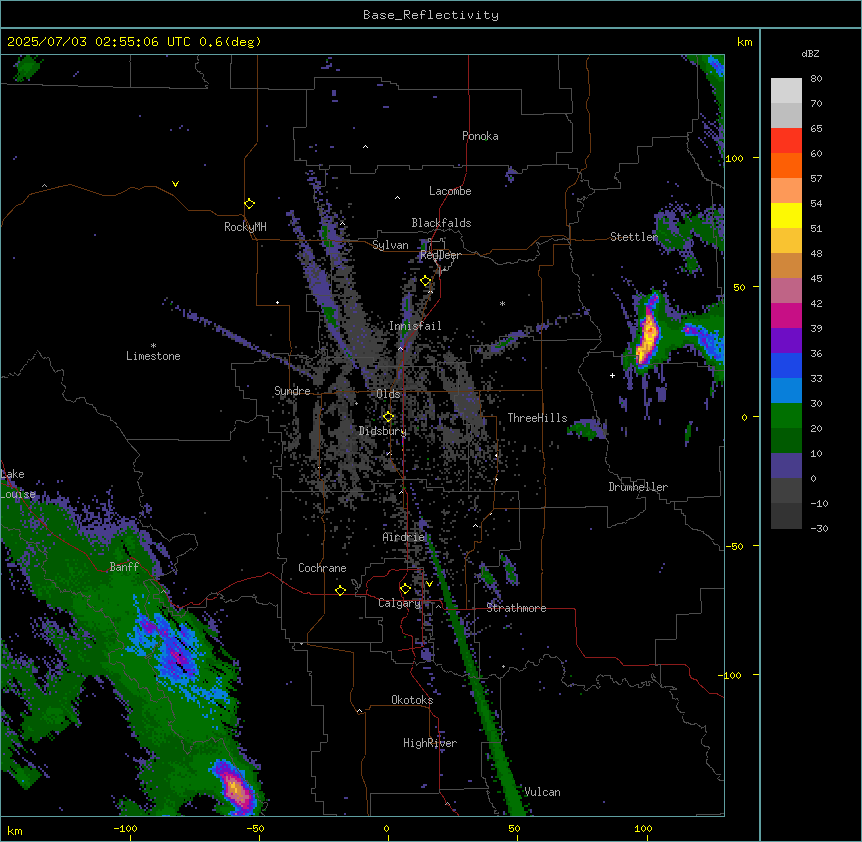Pick the bright green swatch between 30 and 20 dBZ
The height and width of the screenshot is (842, 862).
786,416
